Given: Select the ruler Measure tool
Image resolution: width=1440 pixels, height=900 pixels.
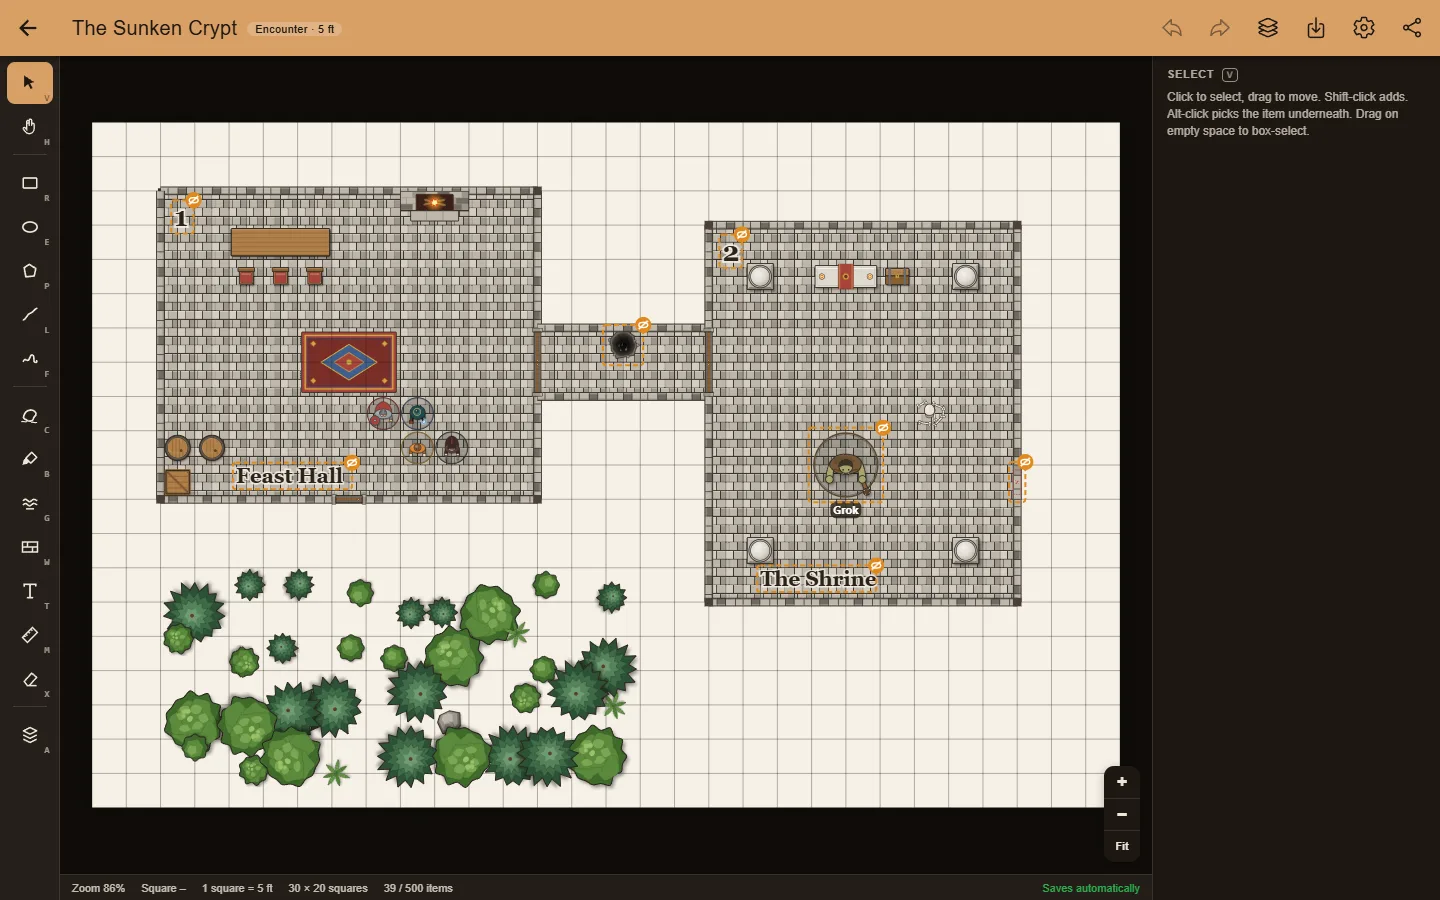Looking at the screenshot, I should [30, 635].
